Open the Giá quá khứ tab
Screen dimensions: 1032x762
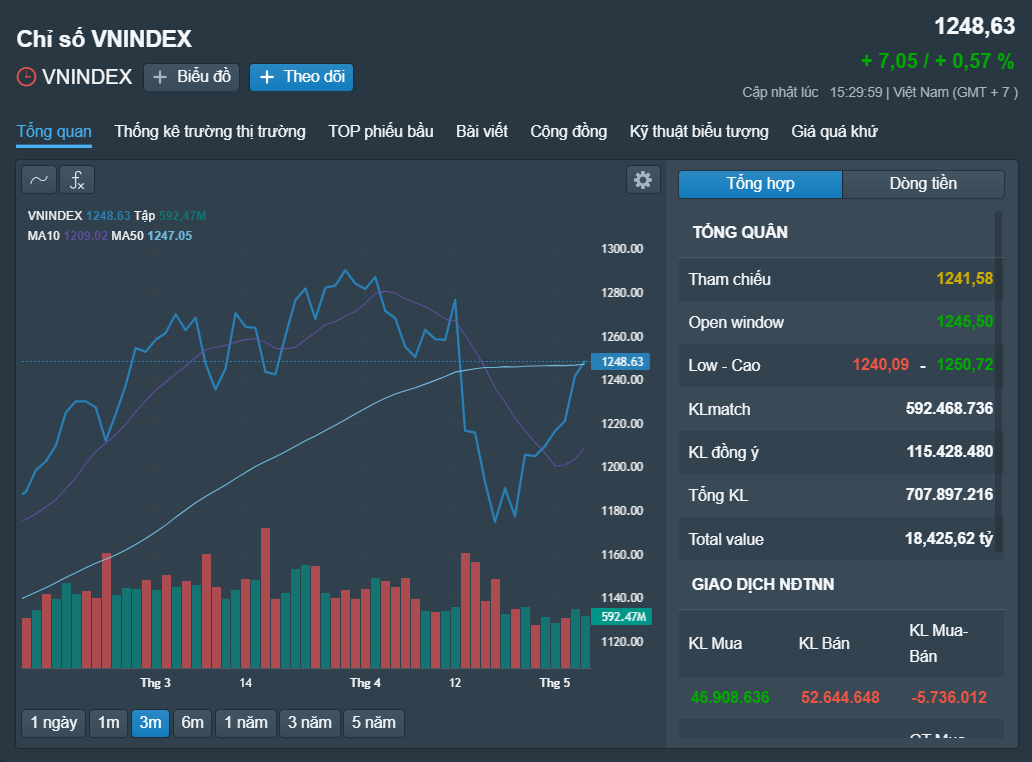835,132
